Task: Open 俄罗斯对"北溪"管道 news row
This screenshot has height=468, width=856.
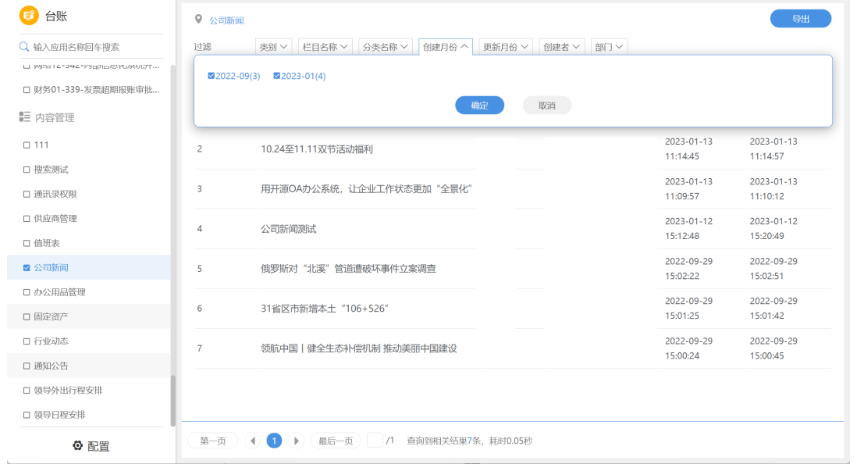Action: pos(348,269)
